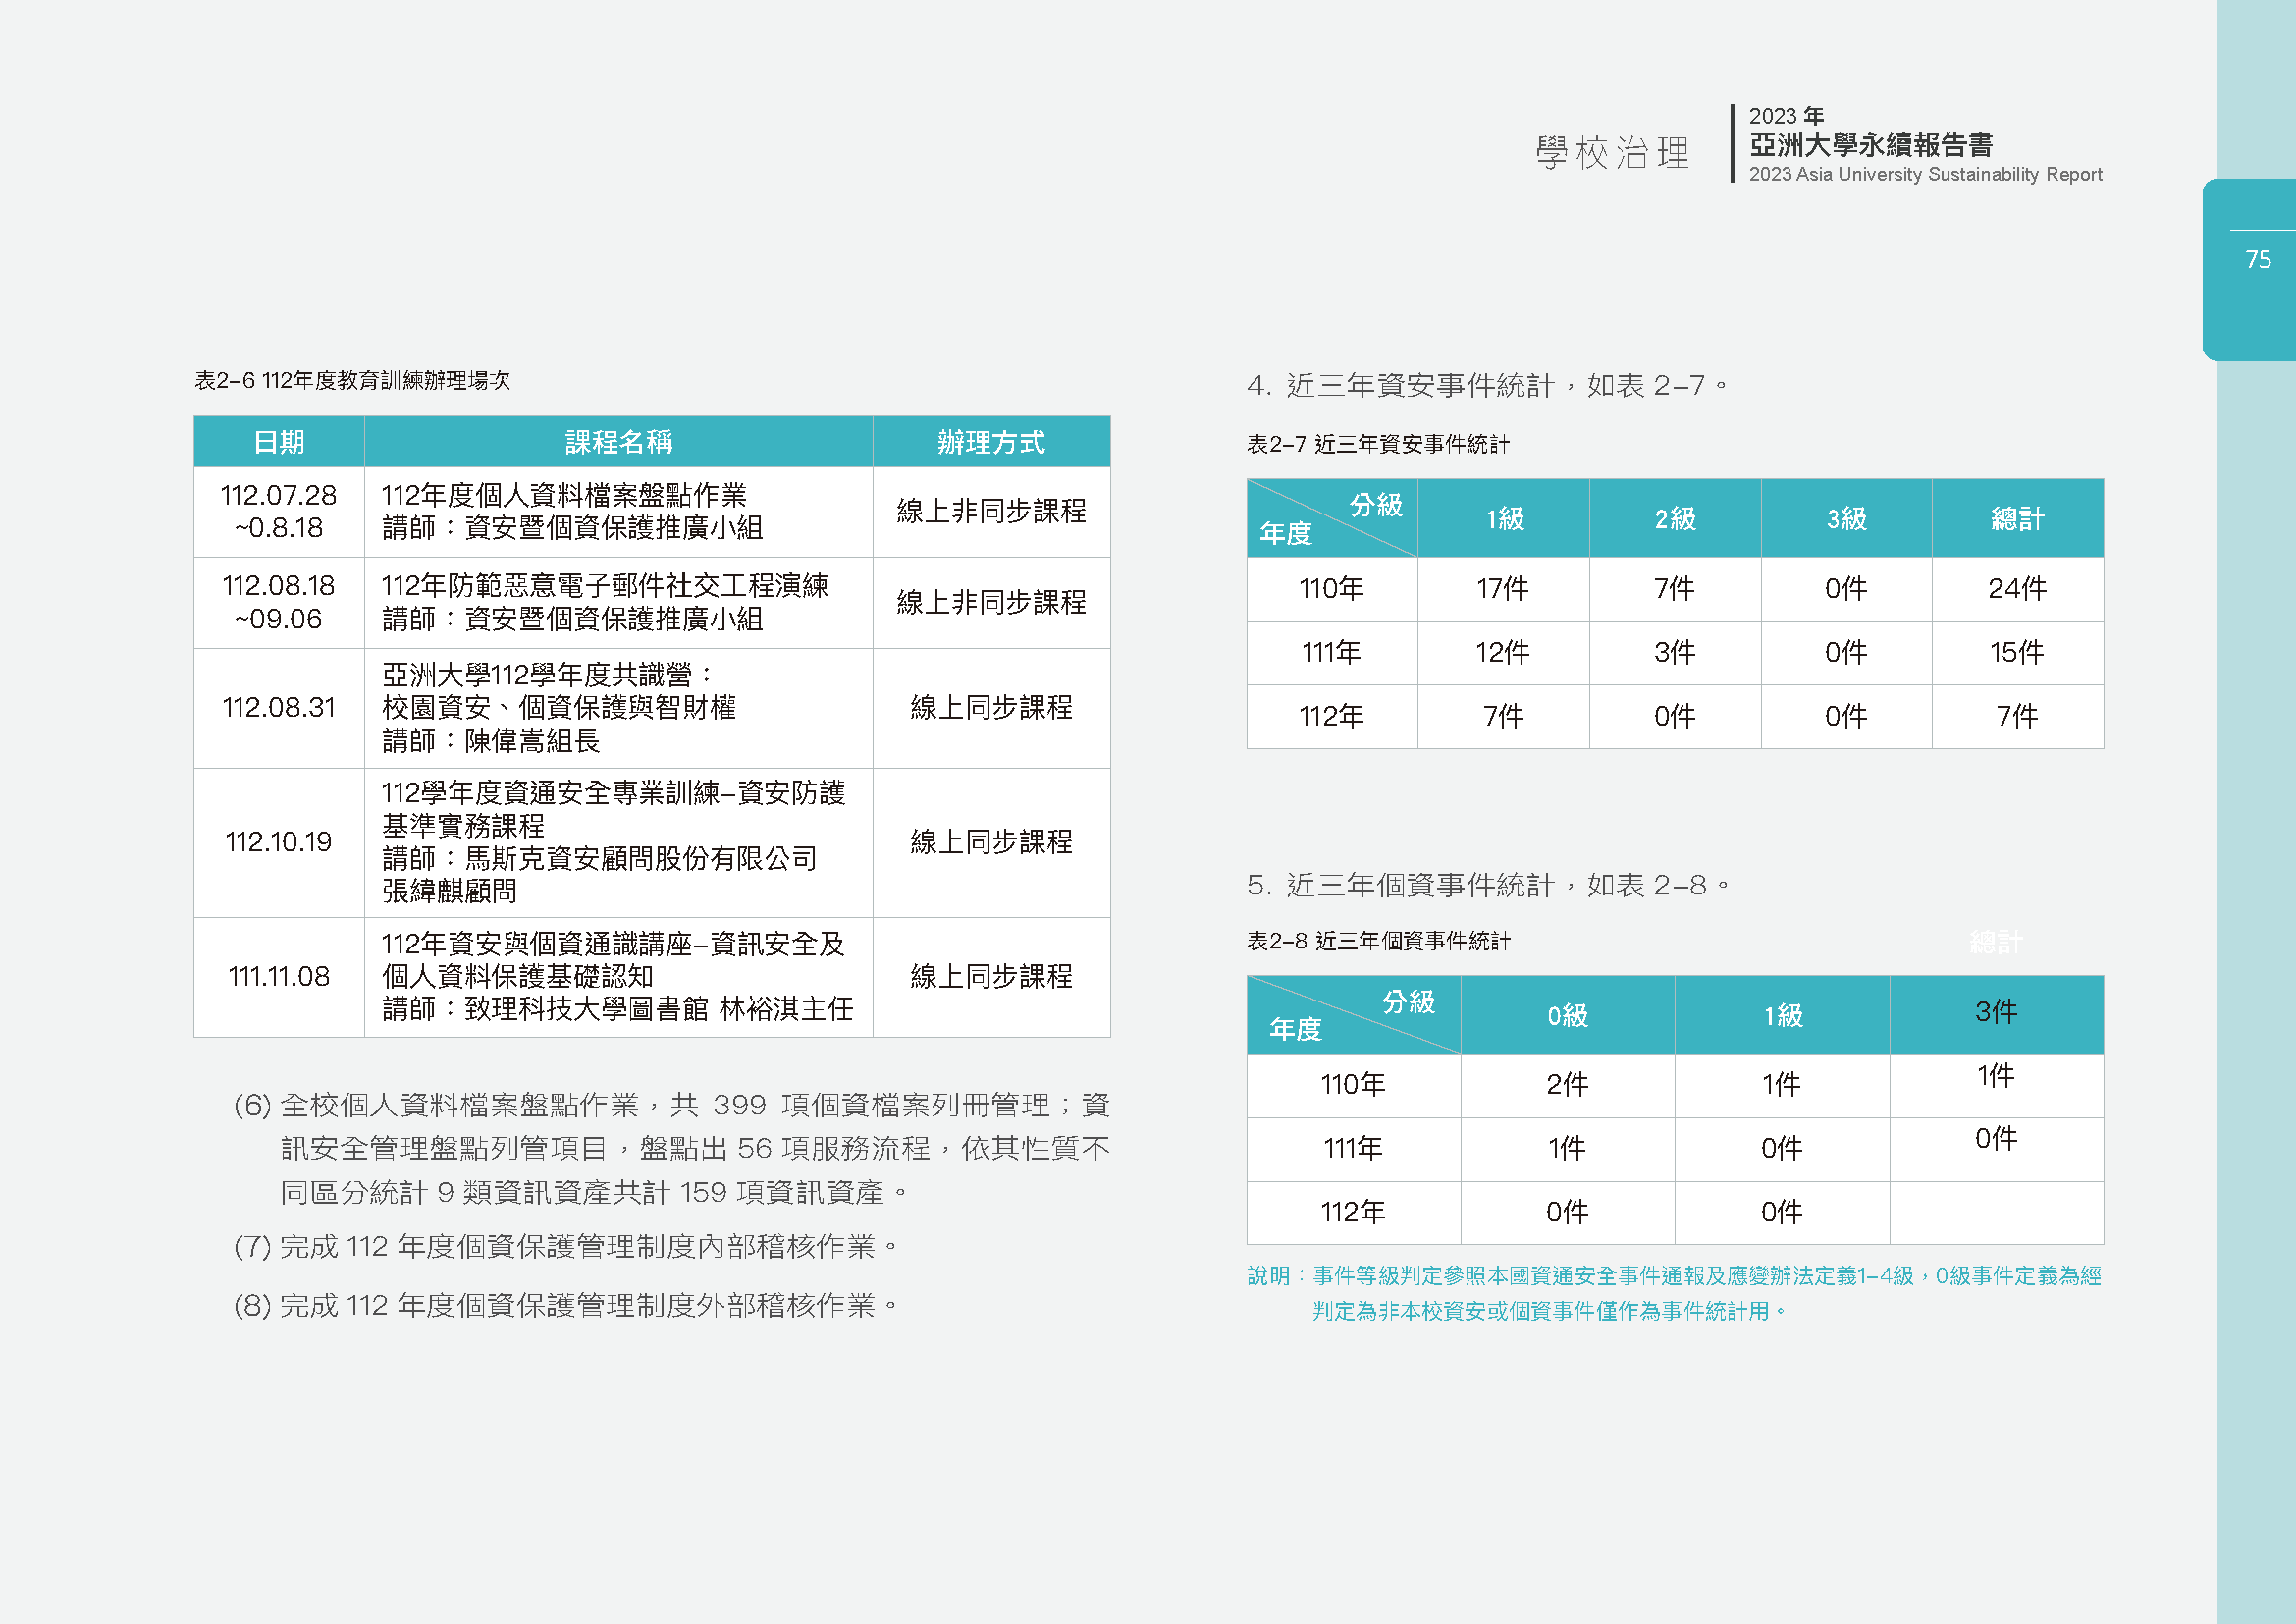Click the 3級 header in table 2-7
The image size is (2296, 1624).
[x=1846, y=519]
